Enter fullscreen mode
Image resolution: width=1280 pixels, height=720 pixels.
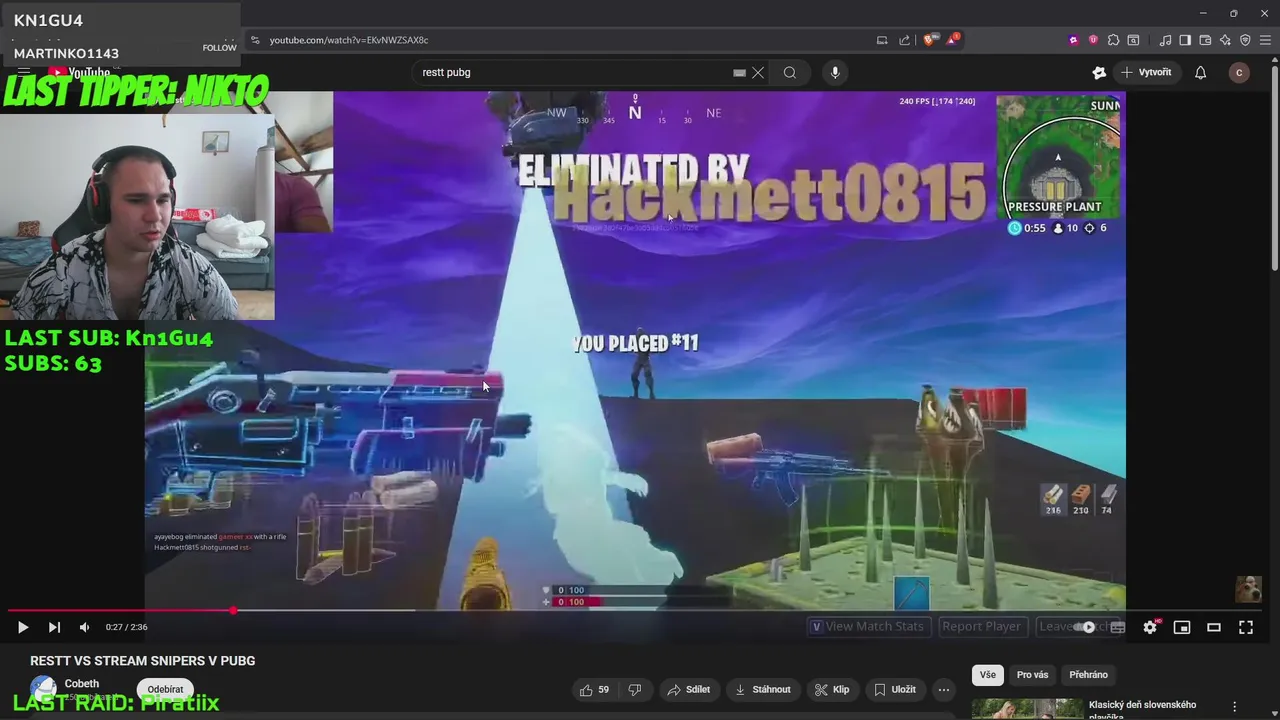1246,627
